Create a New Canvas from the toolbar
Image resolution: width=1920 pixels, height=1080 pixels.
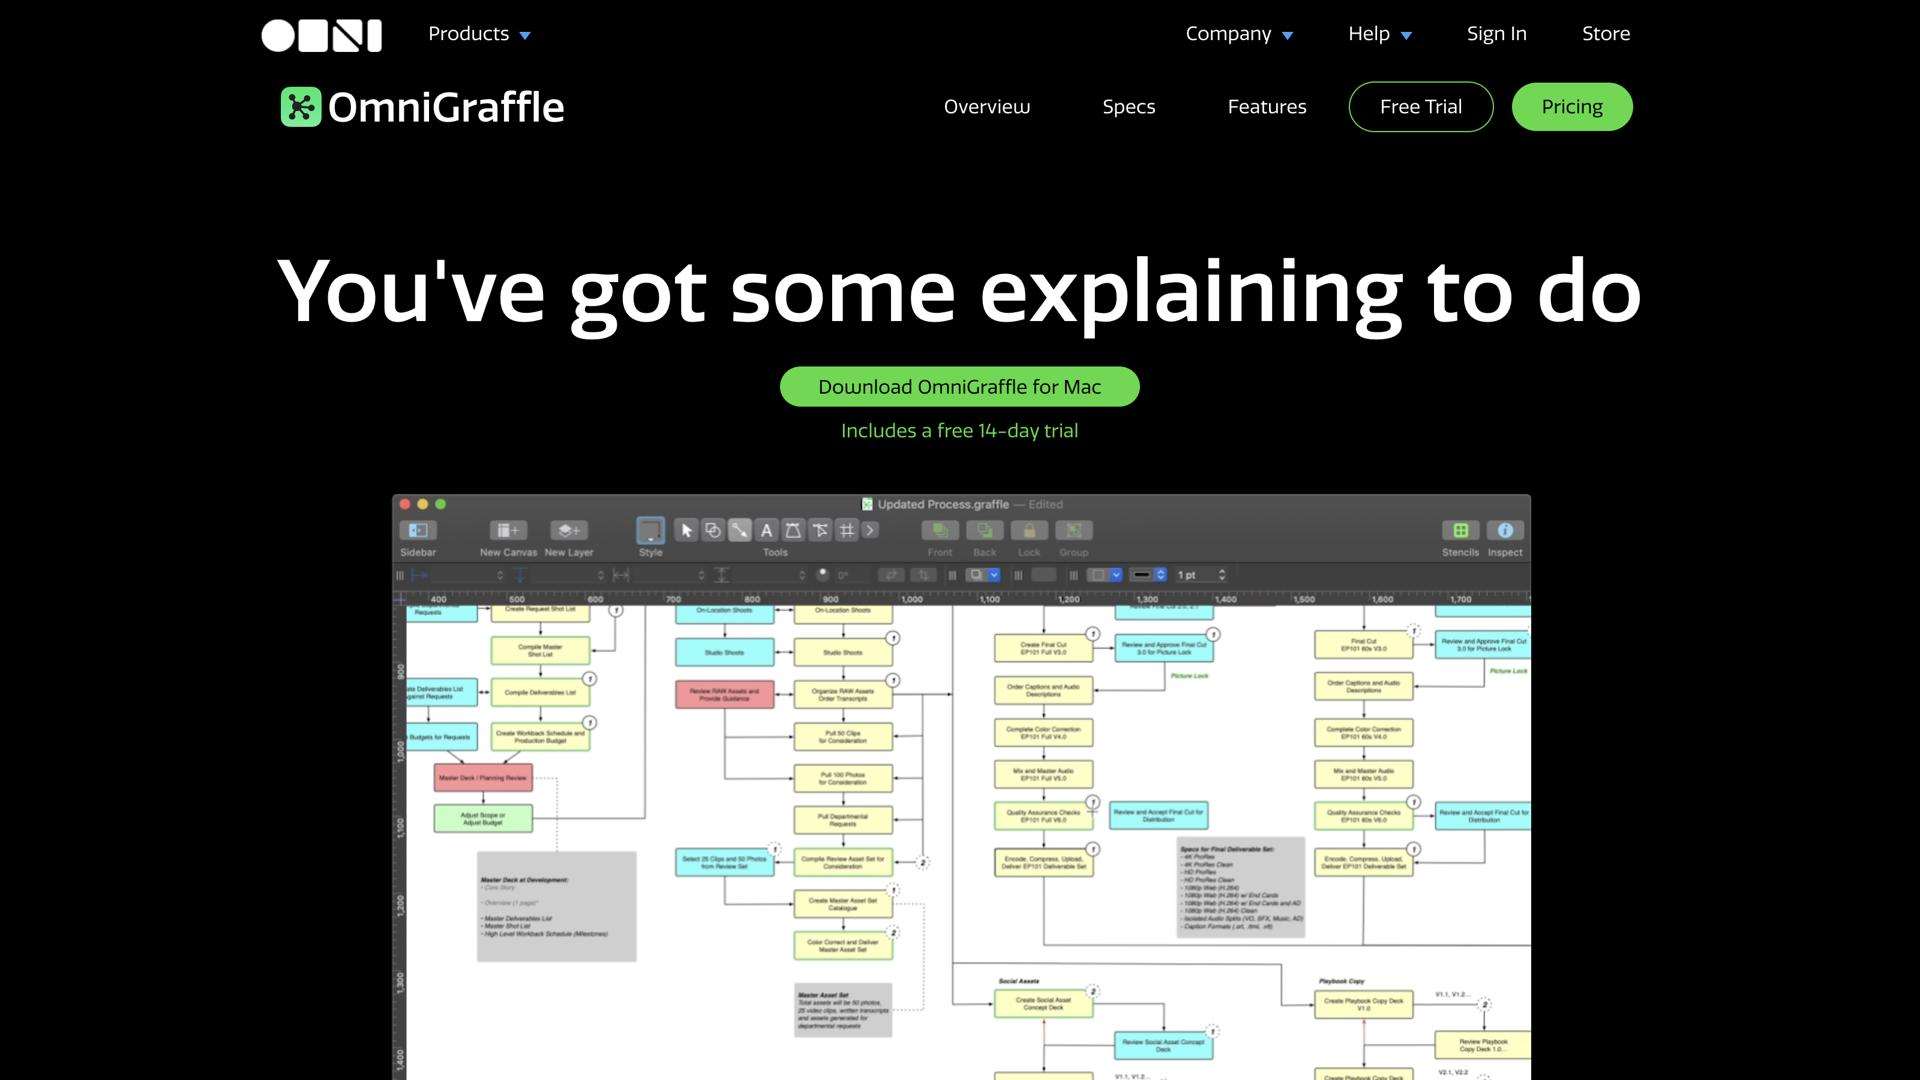click(x=508, y=530)
